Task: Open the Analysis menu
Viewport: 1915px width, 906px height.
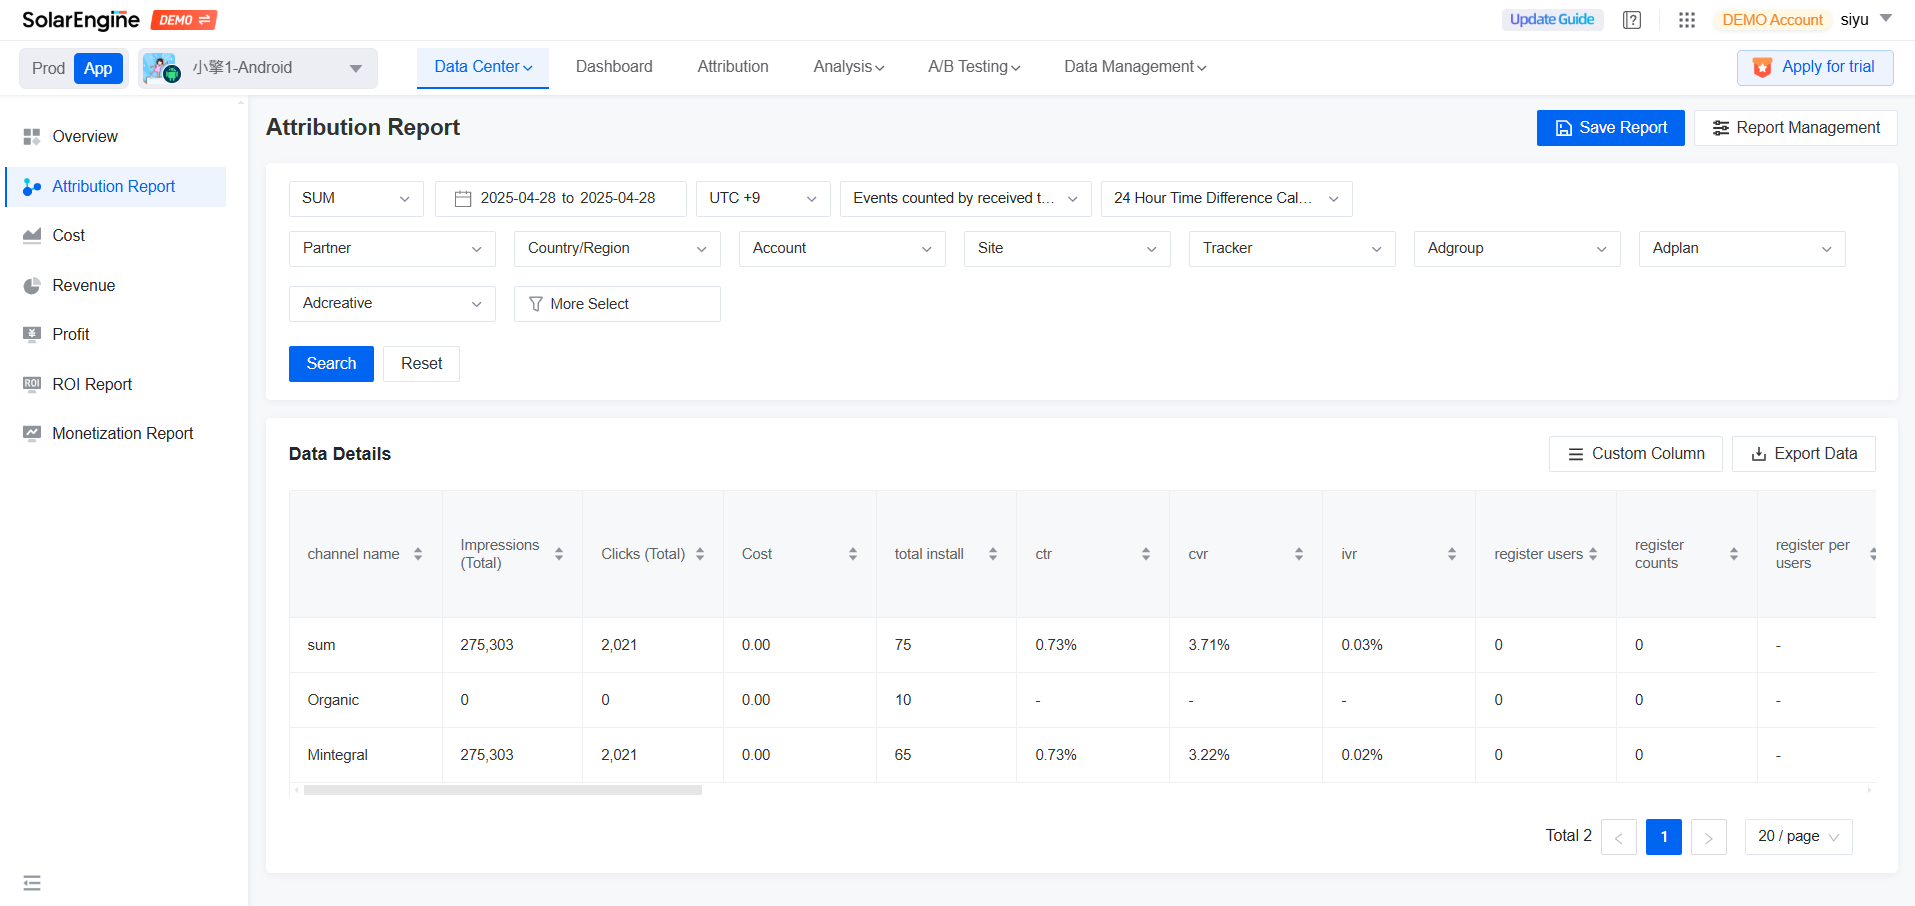Action: 847,66
